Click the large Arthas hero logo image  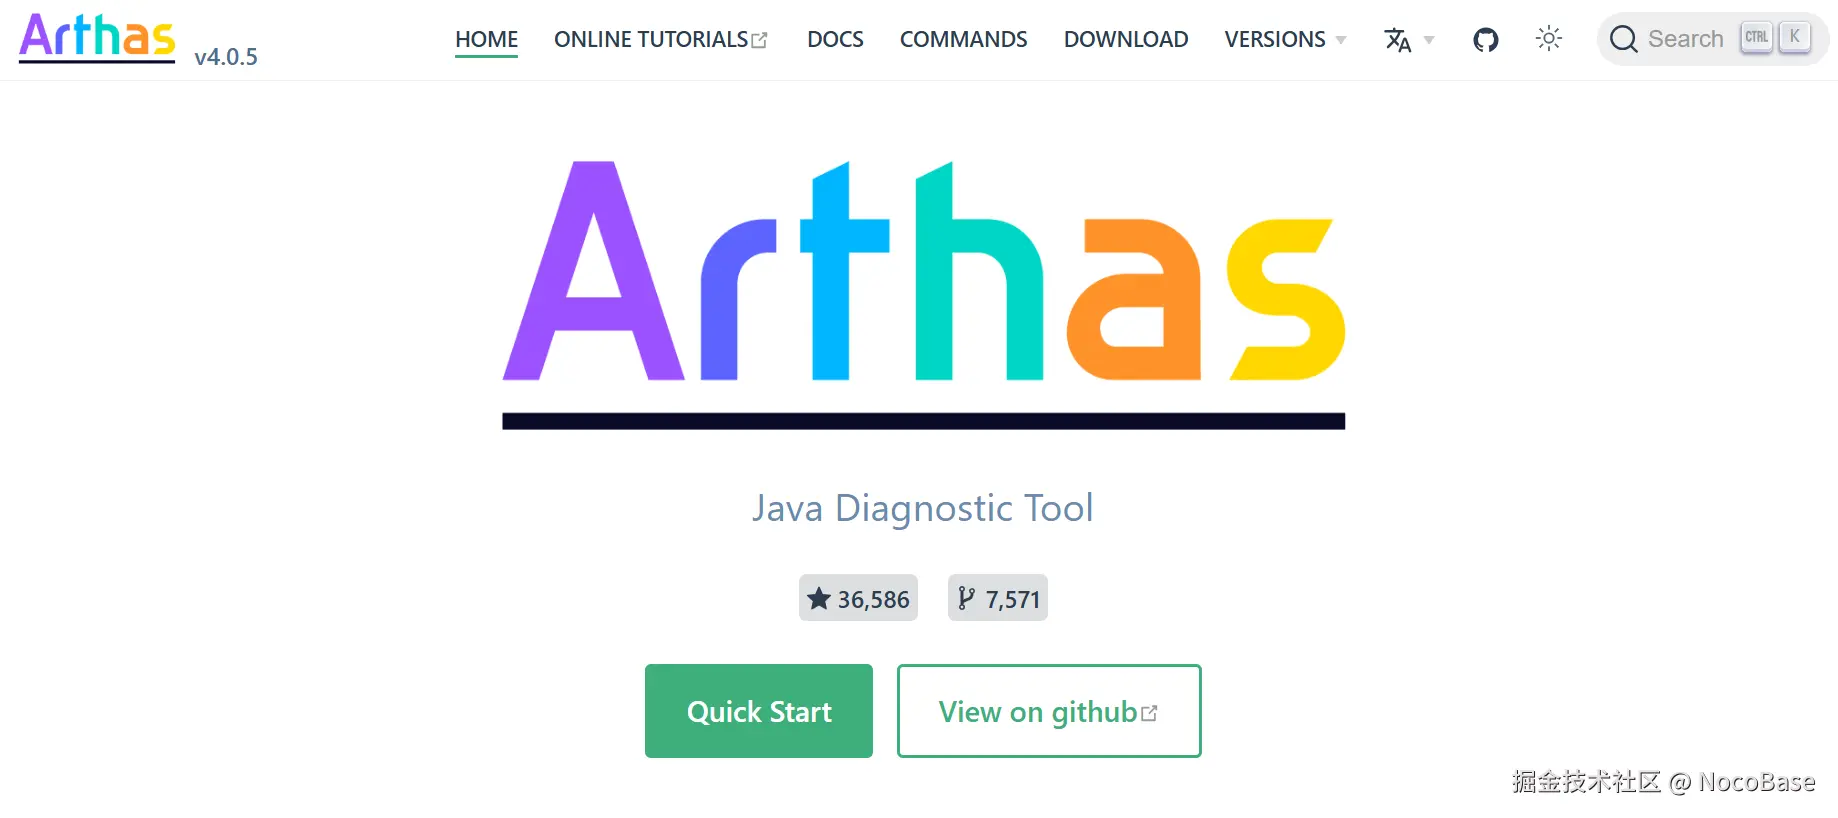click(923, 295)
